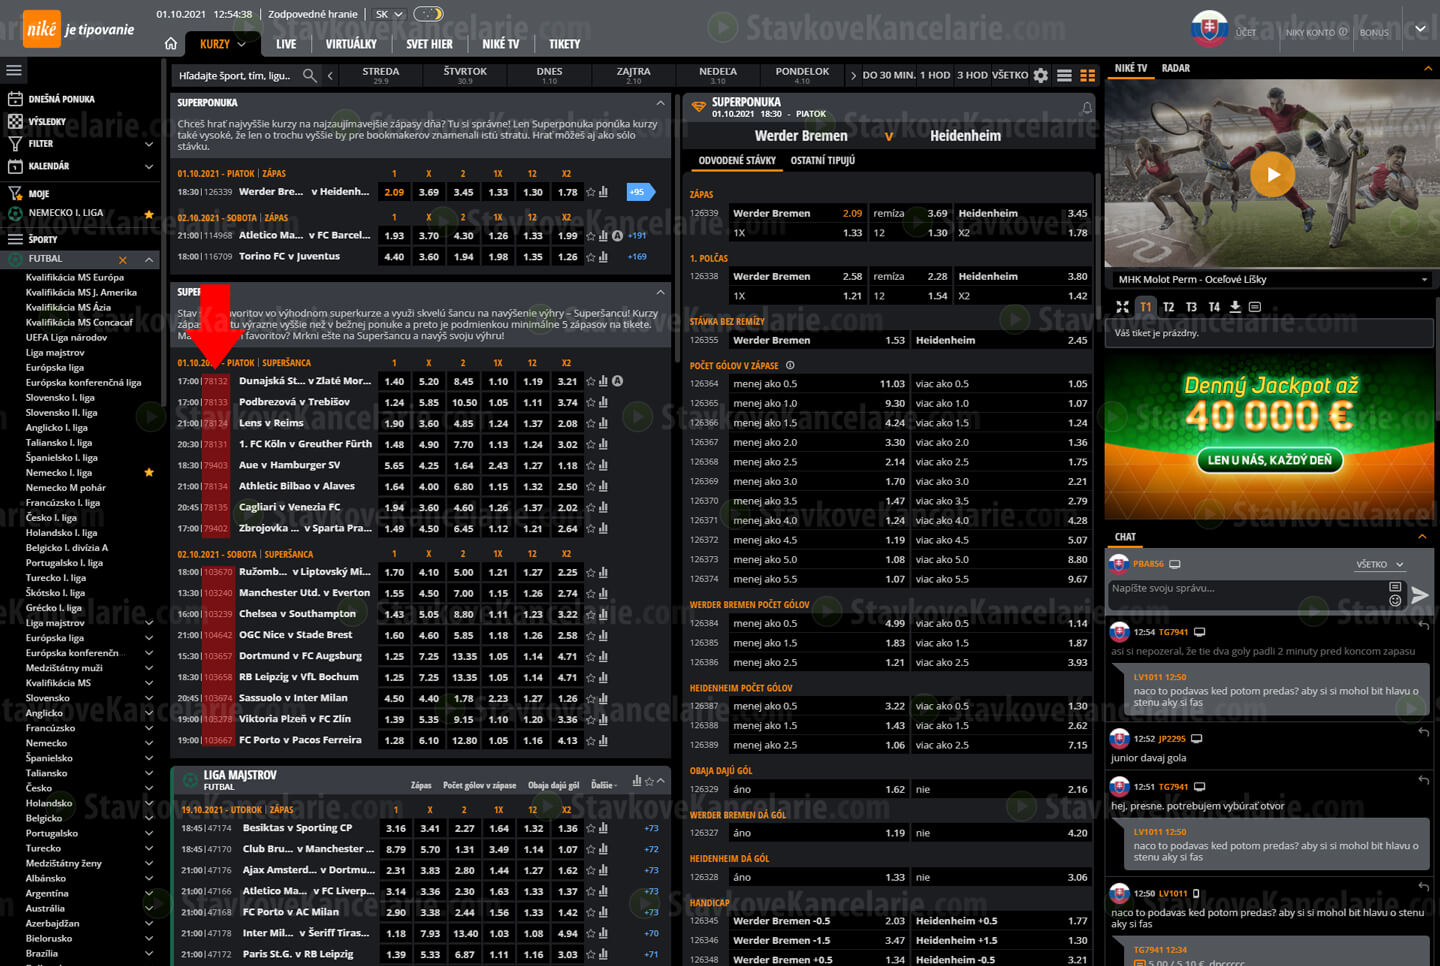Select ticket tab T2
The width and height of the screenshot is (1440, 966).
click(x=1168, y=307)
